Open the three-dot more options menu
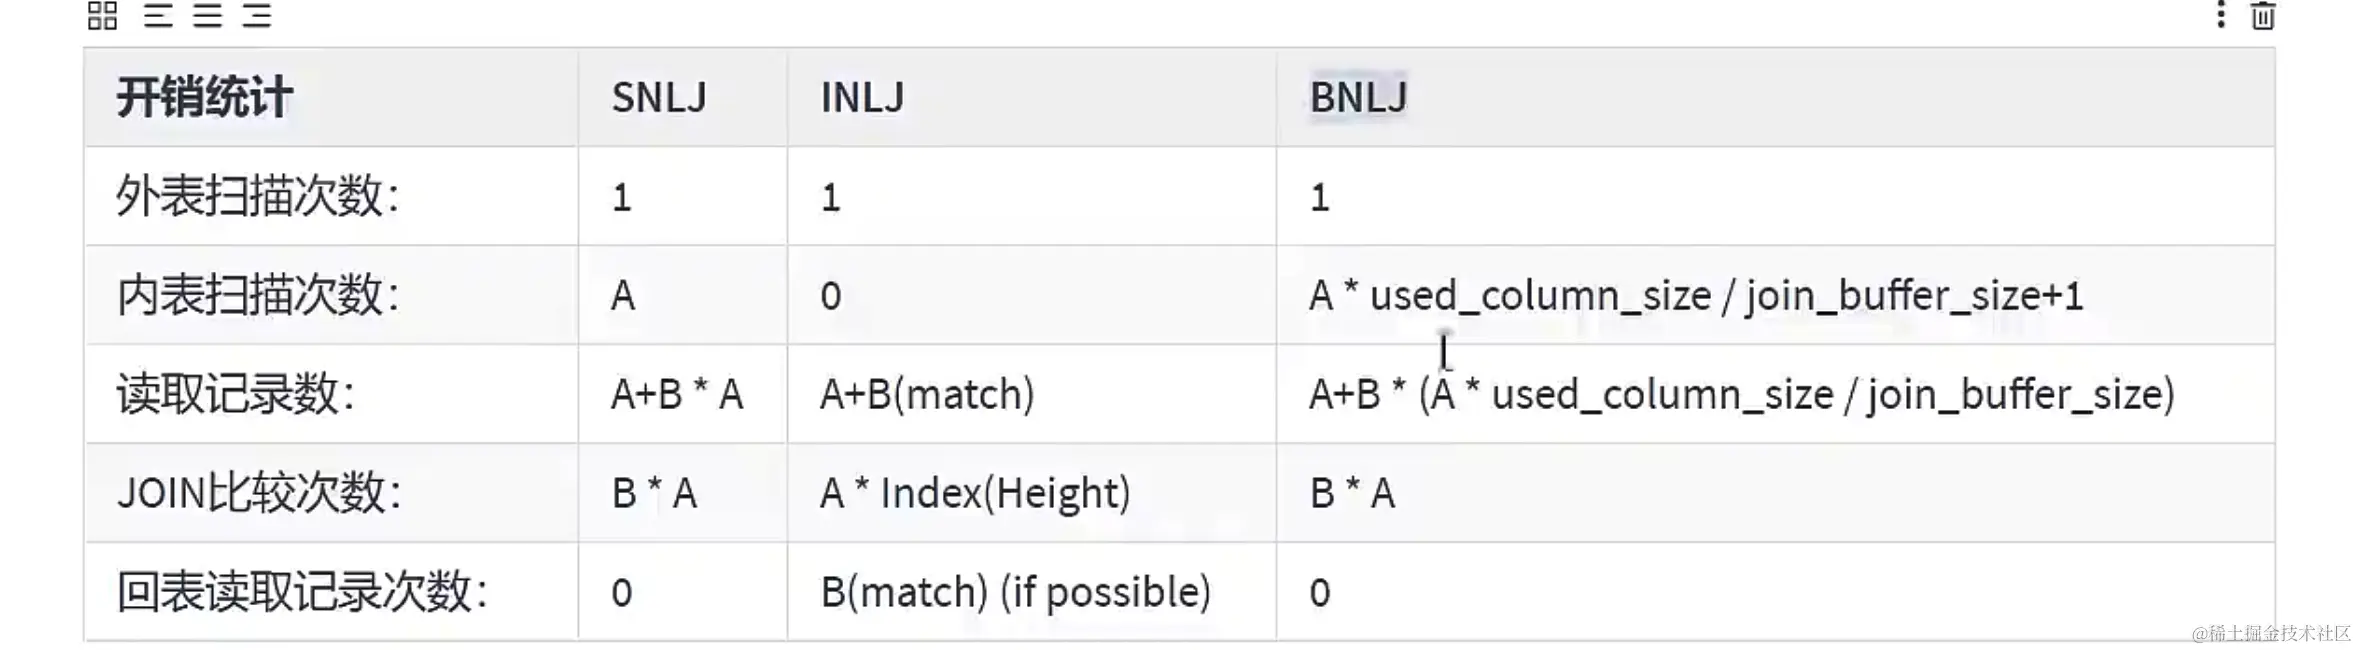2358x650 pixels. pyautogui.click(x=2220, y=15)
